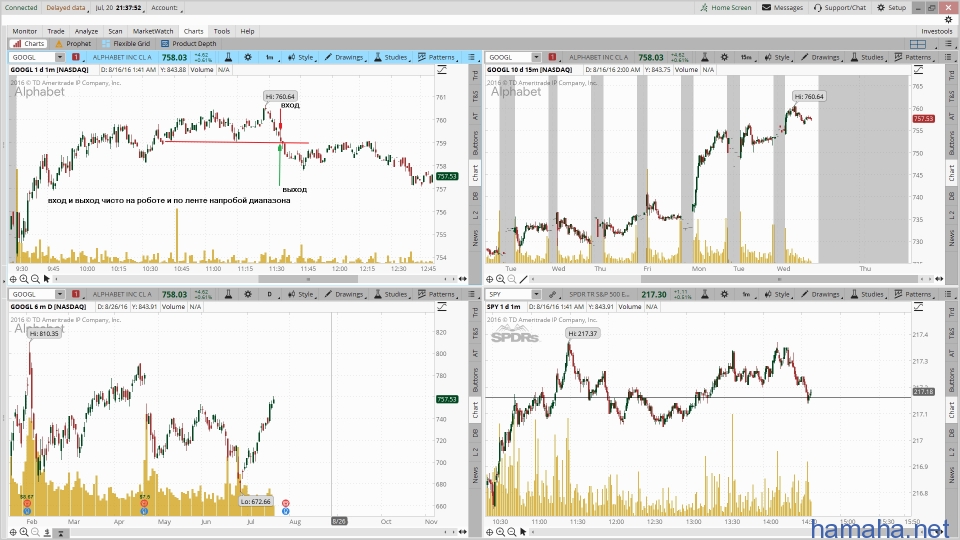Screen dimensions: 960x540
Task: Toggle L2 side panel of top-left chart
Action: (475, 214)
